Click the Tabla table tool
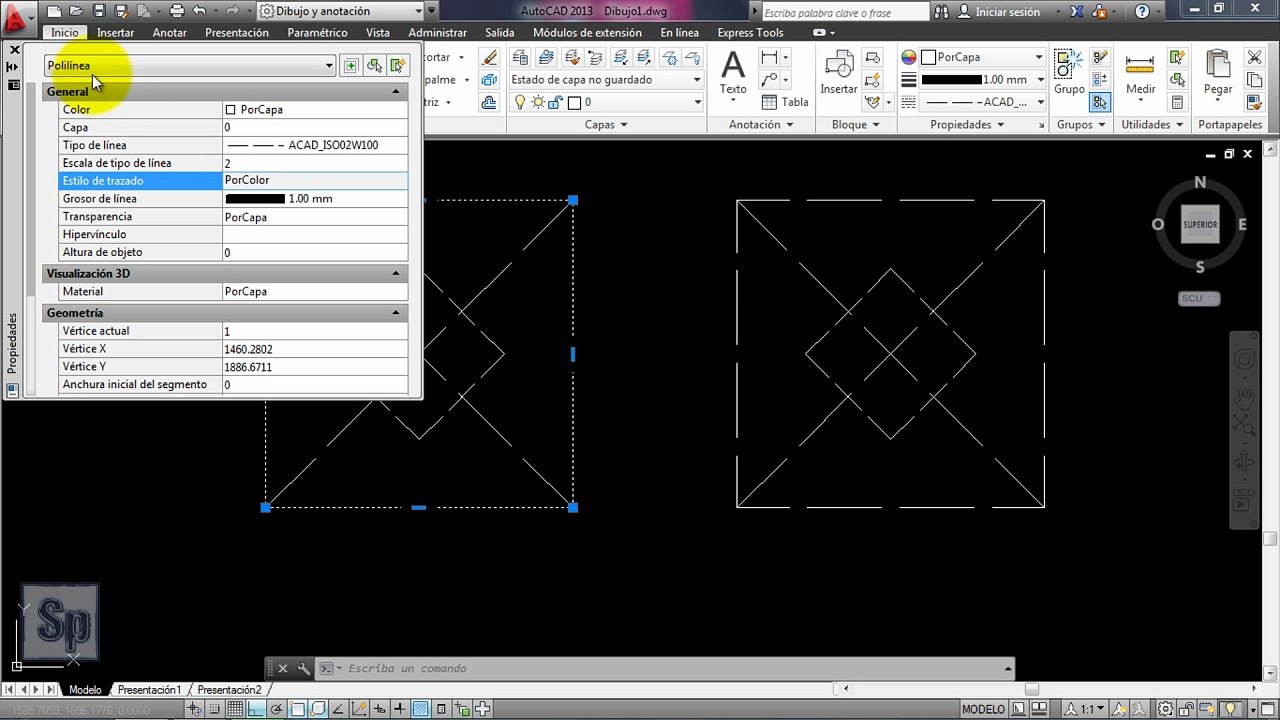The image size is (1280, 720). coord(785,102)
